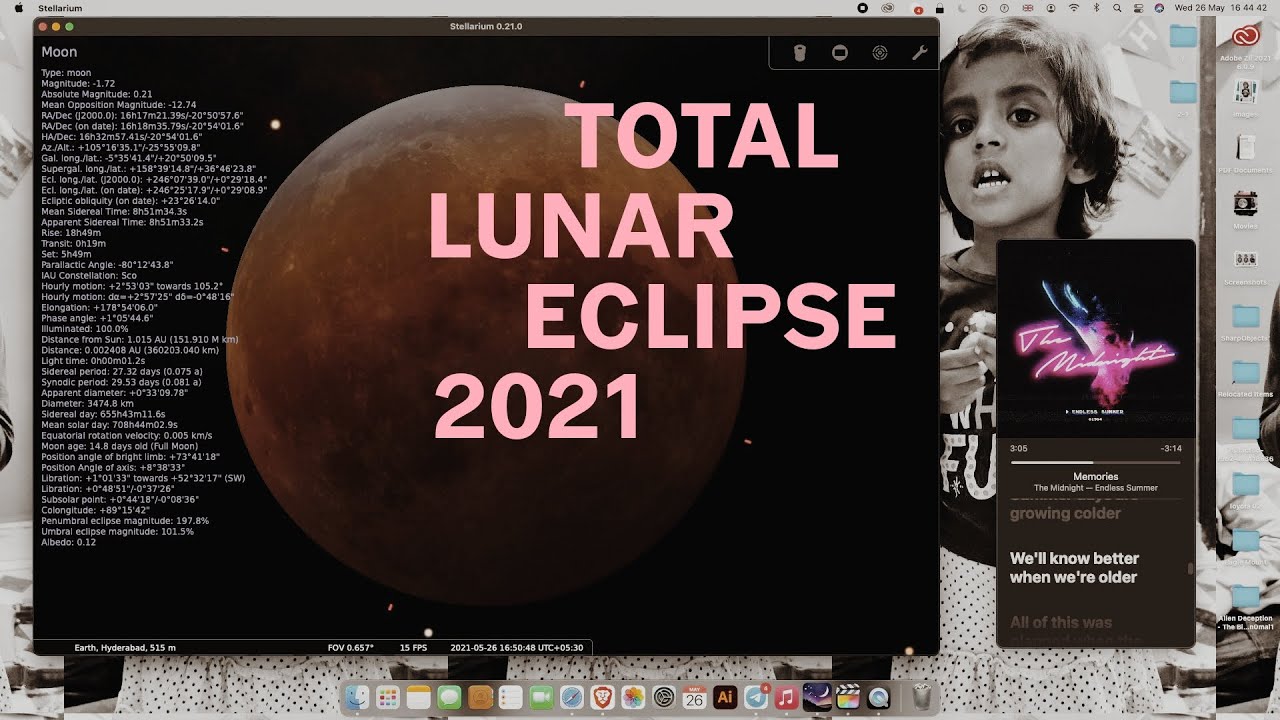Launch Adobe Illustrator from dock
The image size is (1280, 720).
725,697
